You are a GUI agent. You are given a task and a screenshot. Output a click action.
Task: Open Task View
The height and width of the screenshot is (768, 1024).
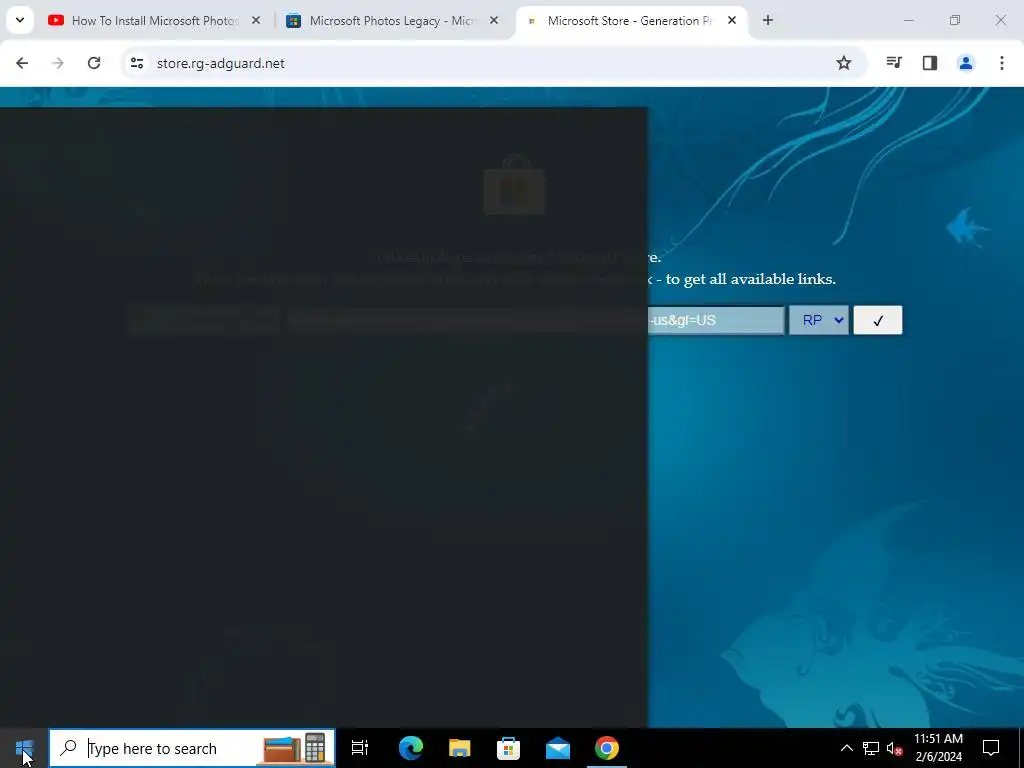click(x=360, y=748)
